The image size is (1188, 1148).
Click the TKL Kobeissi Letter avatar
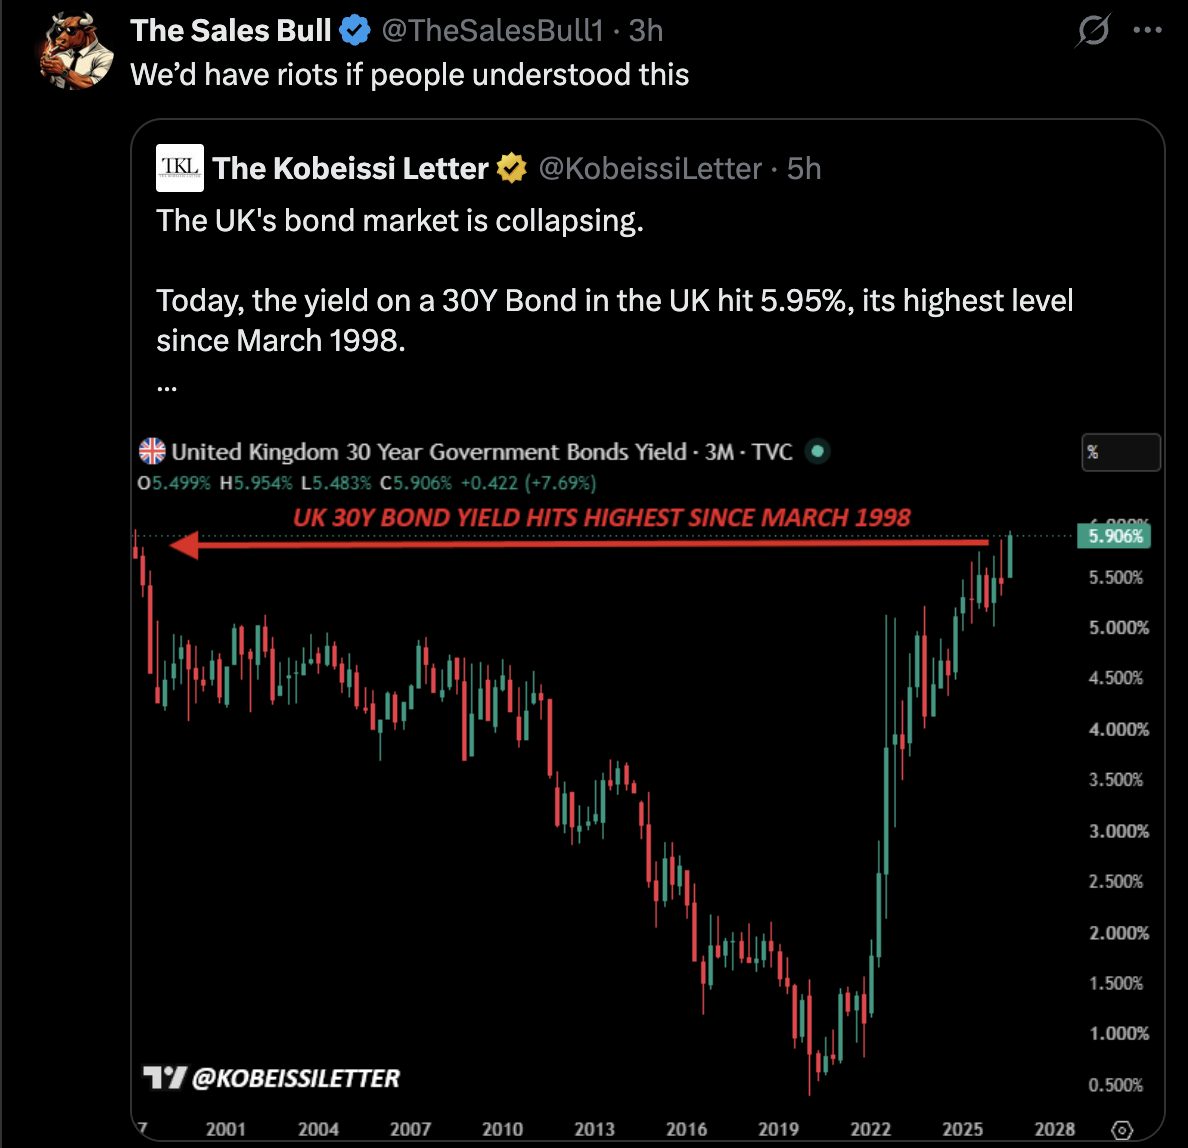180,168
